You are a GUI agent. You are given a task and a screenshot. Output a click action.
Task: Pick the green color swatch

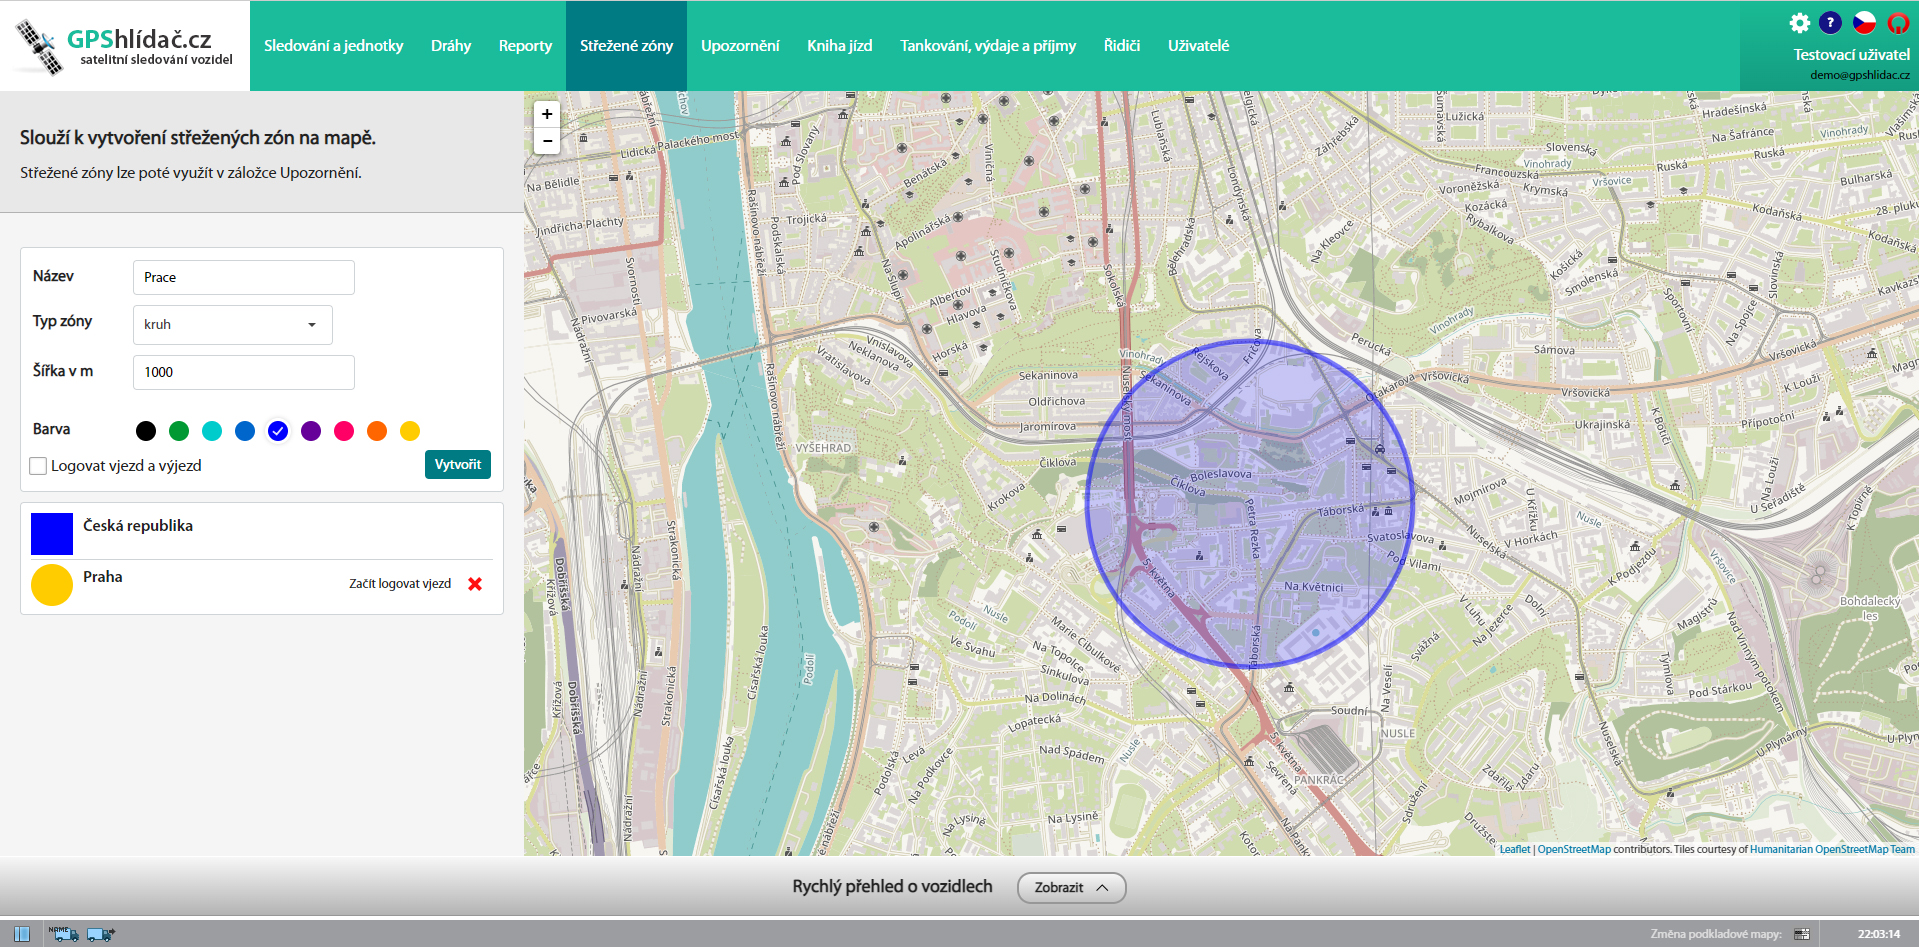pyautogui.click(x=179, y=431)
